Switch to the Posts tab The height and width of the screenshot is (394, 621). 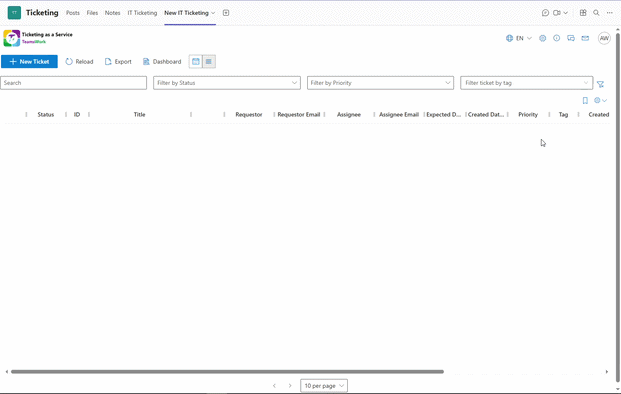click(73, 13)
